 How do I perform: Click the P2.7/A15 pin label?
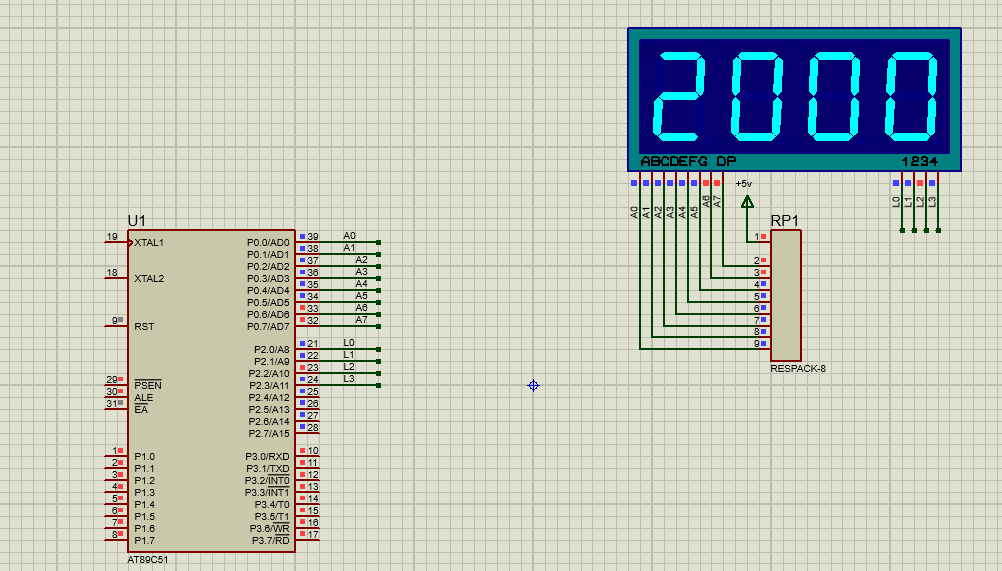269,434
